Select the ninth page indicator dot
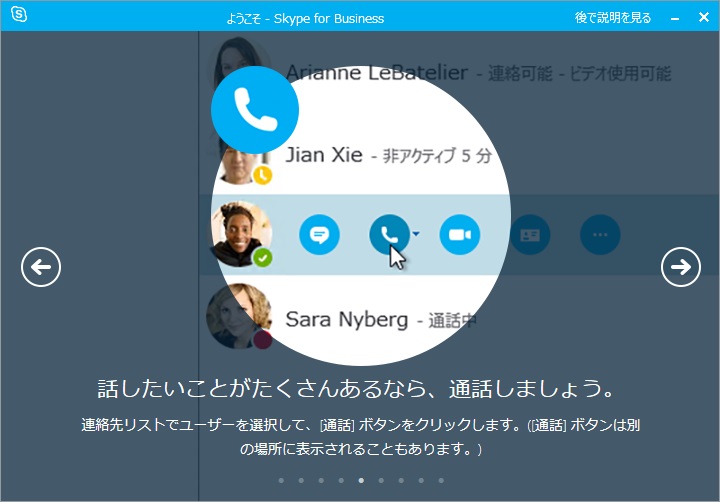This screenshot has height=502, width=720. (441, 480)
